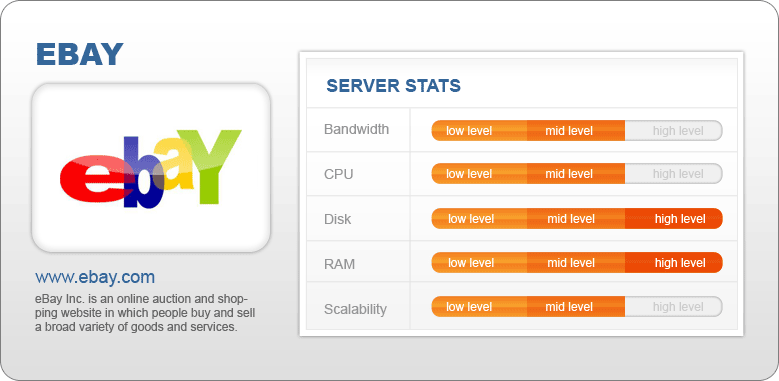
Task: Select CPU mid level segment
Action: [x=576, y=174]
